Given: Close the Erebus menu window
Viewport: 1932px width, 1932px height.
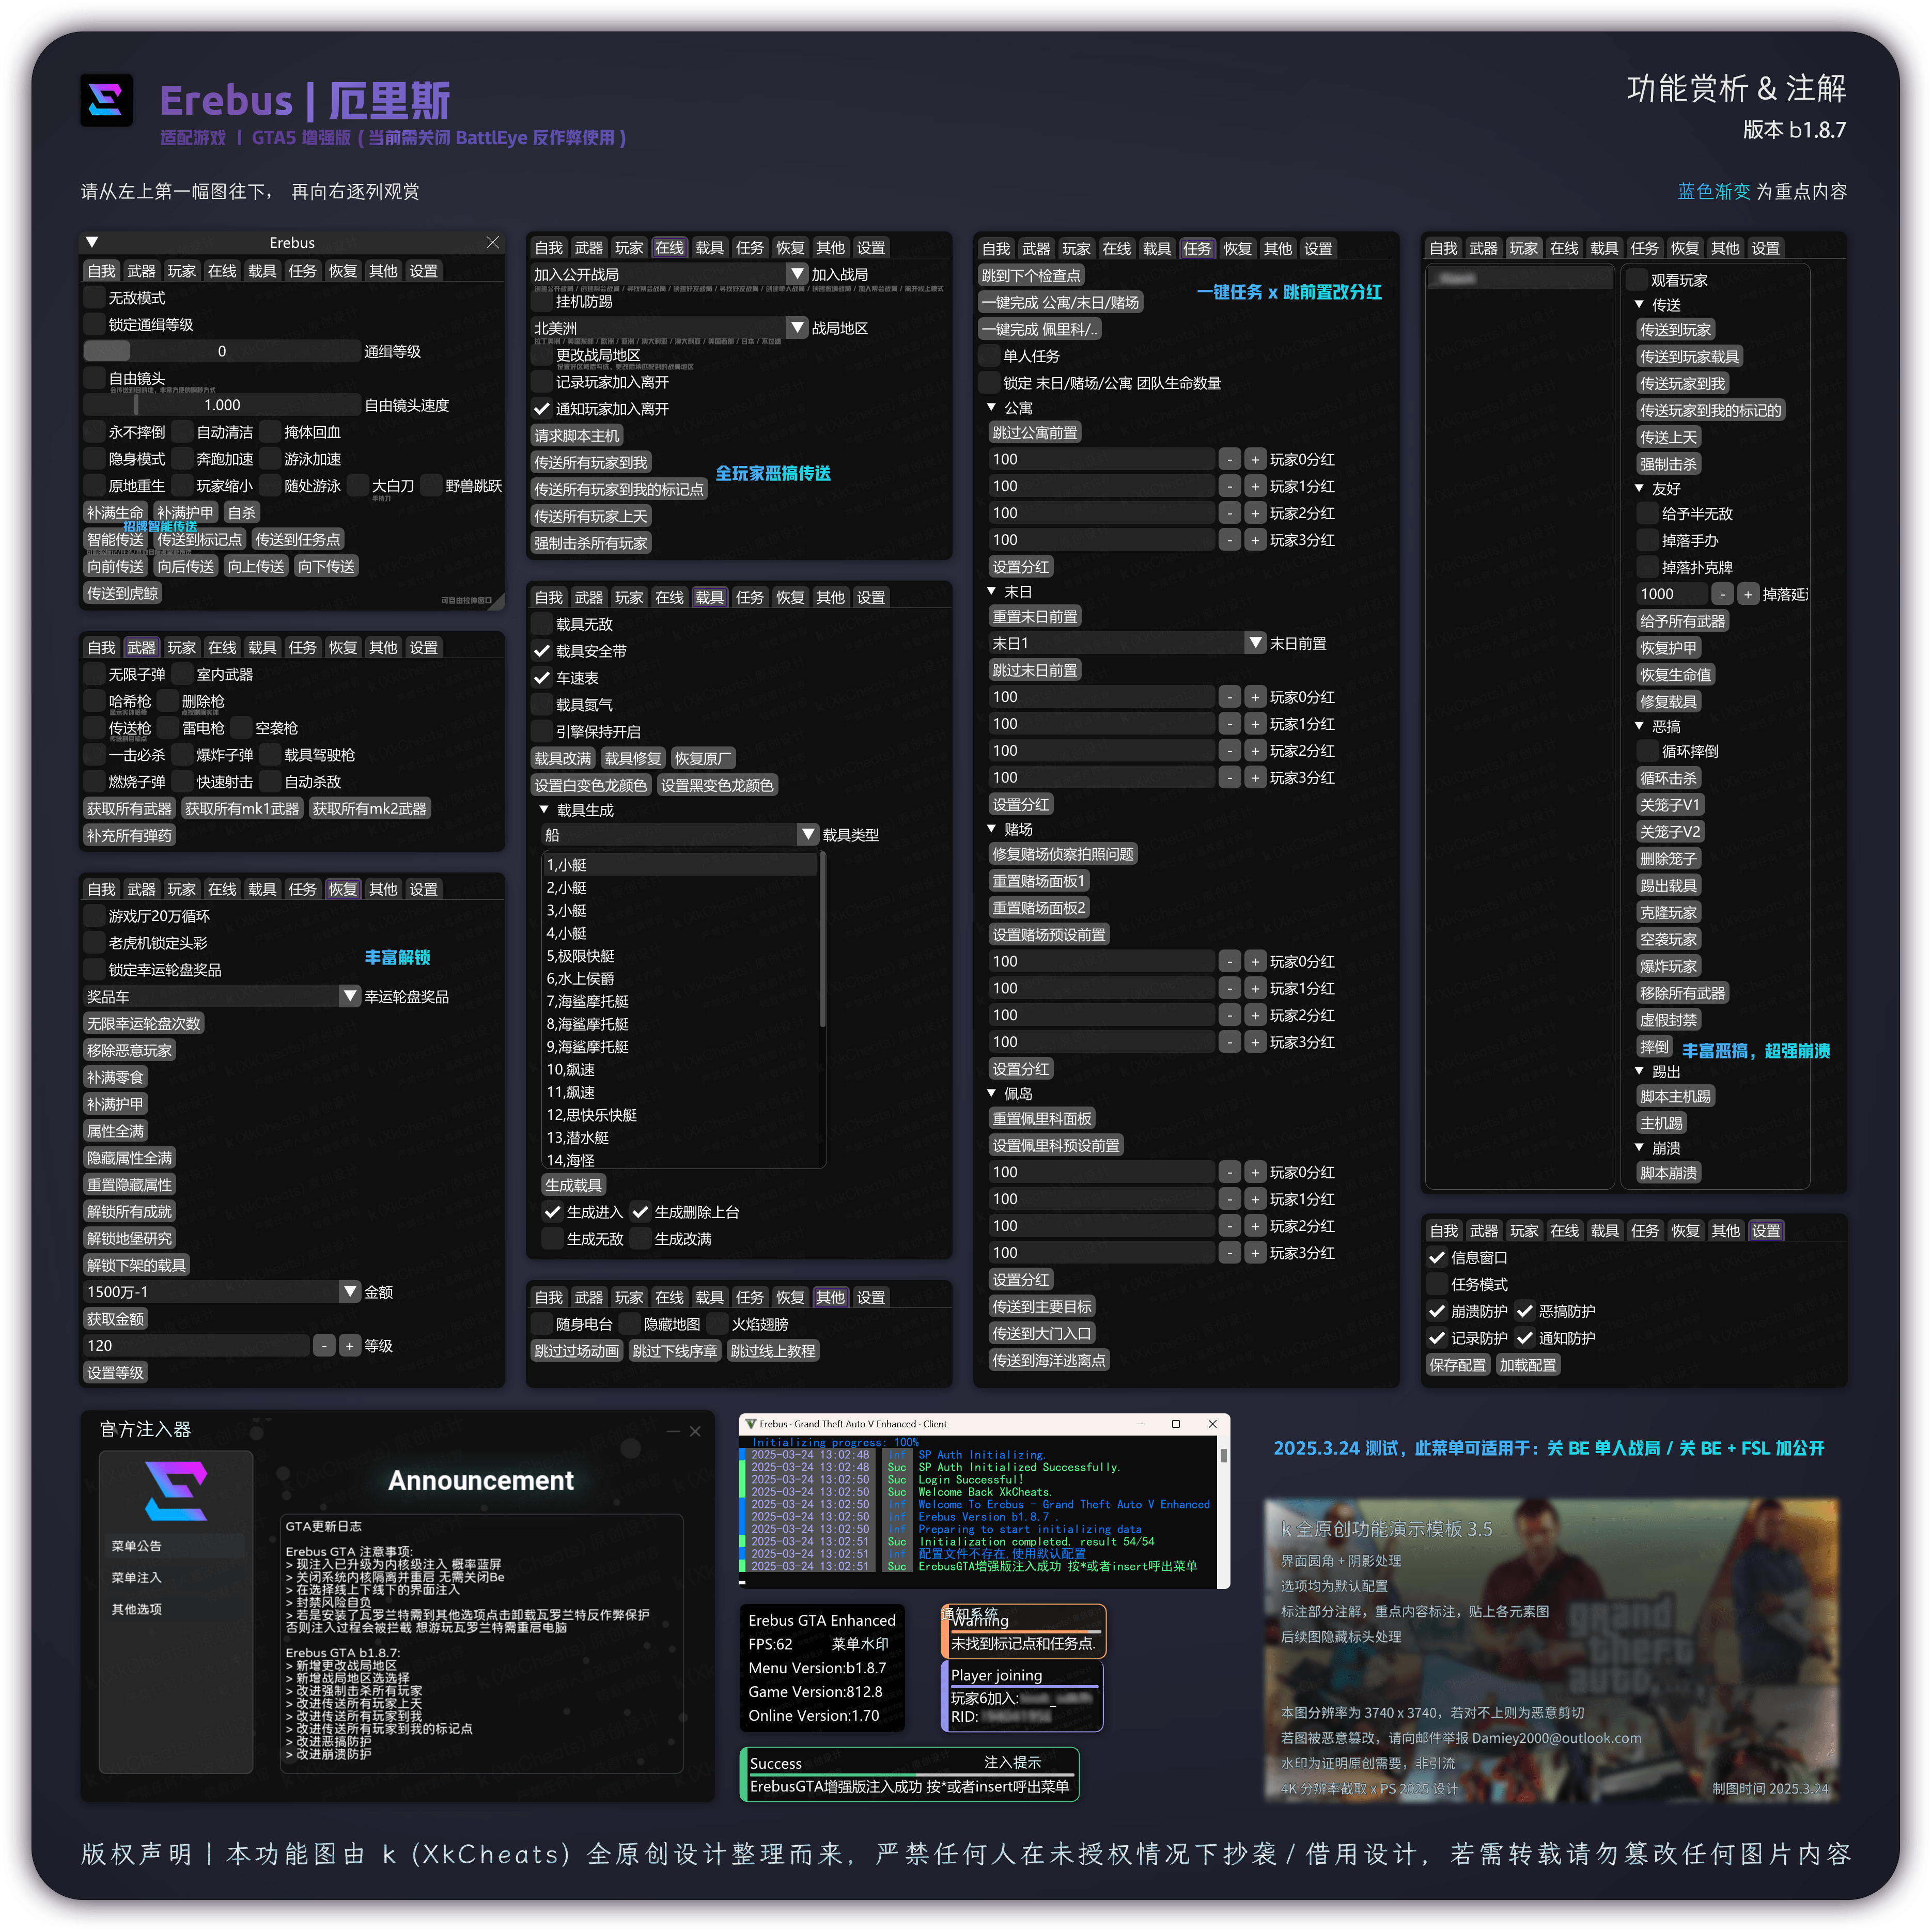Looking at the screenshot, I should click(x=492, y=242).
